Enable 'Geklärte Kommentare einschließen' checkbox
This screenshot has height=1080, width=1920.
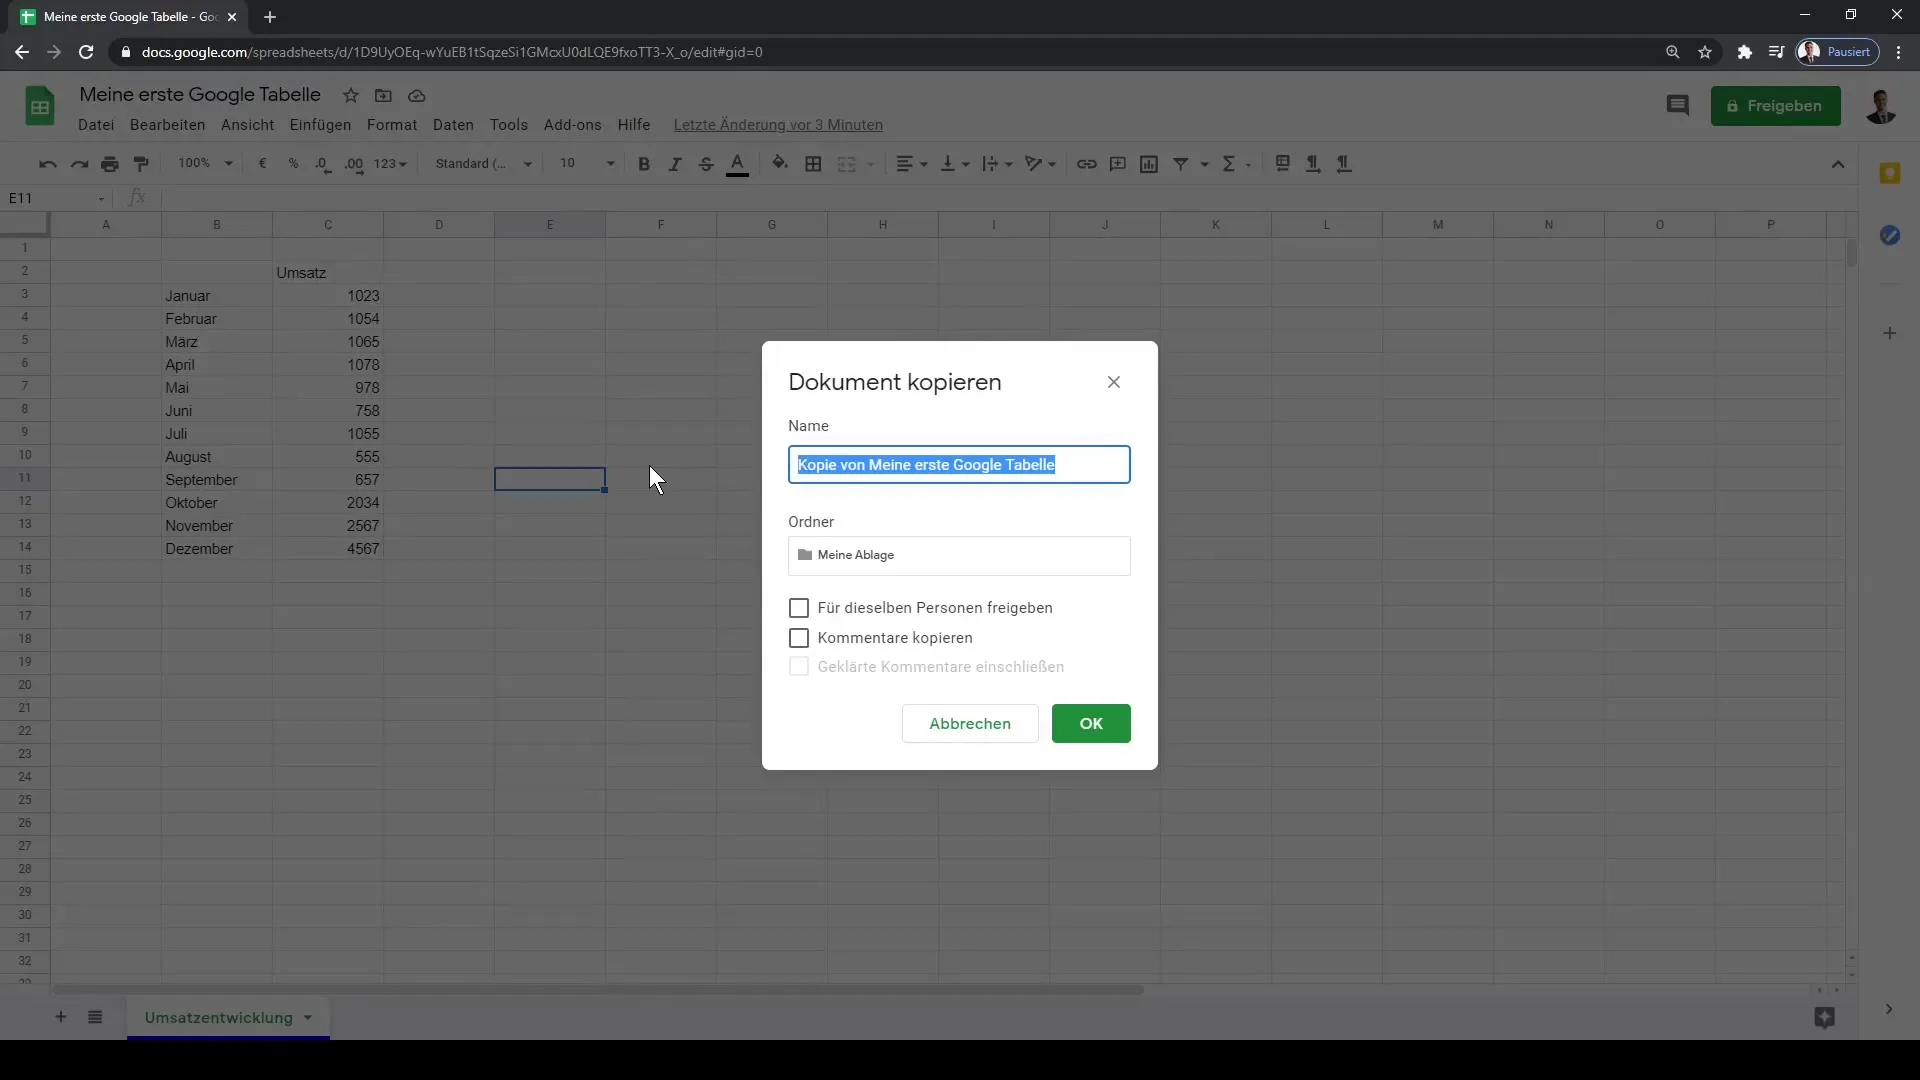coord(798,666)
